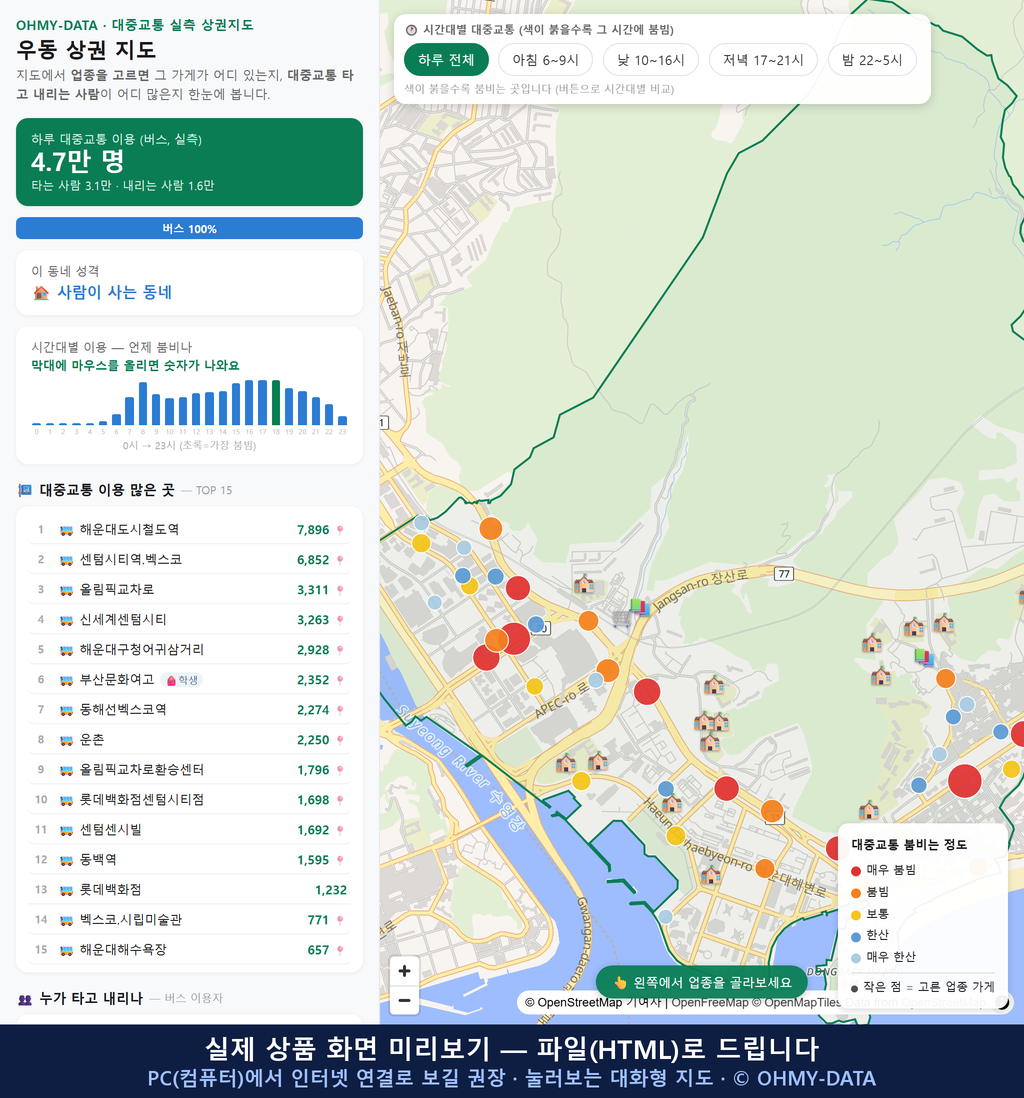Click pin icon for 해운대구청어귀삼거리 row

[340, 650]
